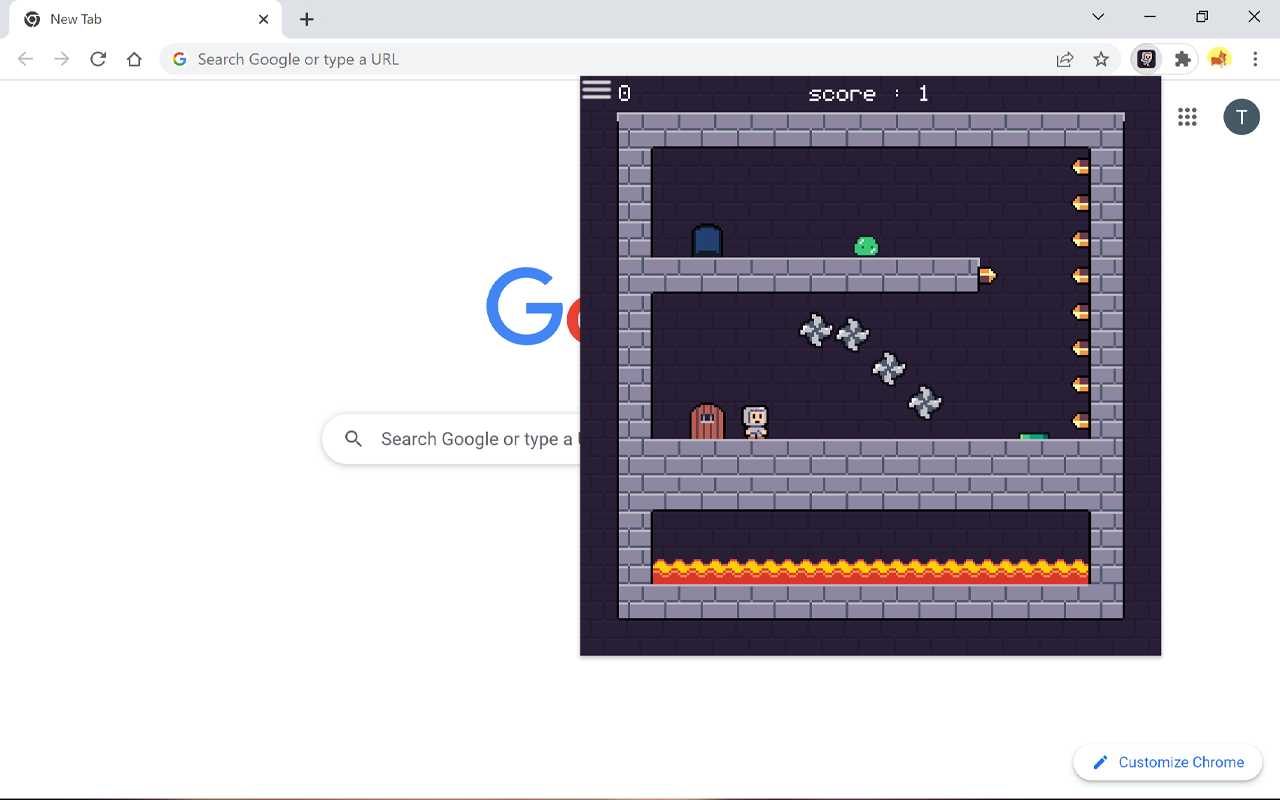Click the knight player character
The height and width of the screenshot is (800, 1280).
(755, 422)
